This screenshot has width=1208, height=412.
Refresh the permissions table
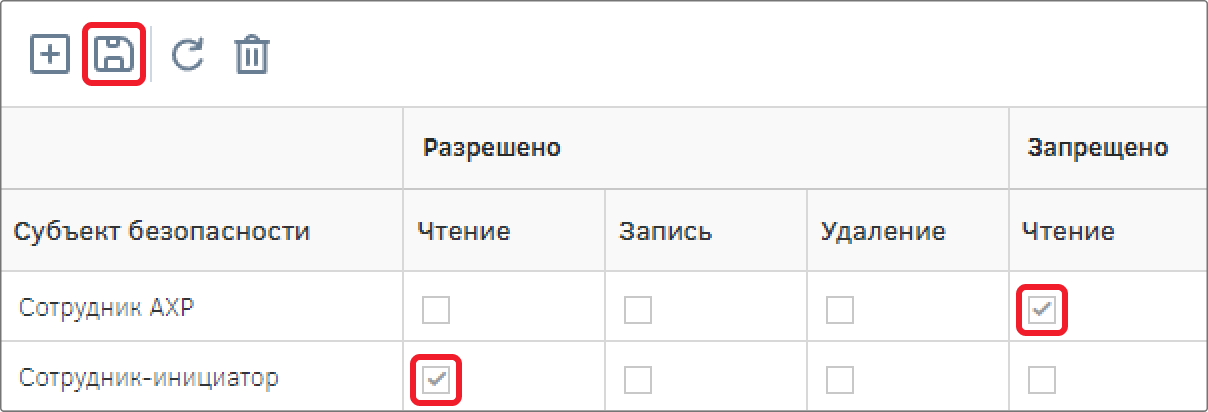point(187,55)
